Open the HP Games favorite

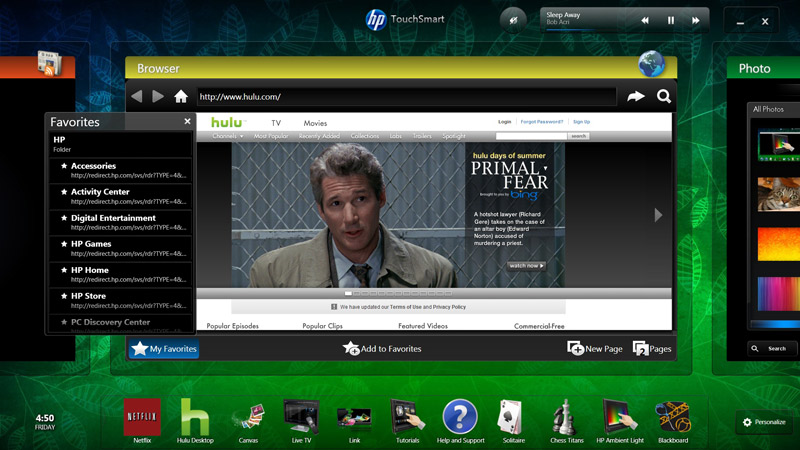(x=120, y=248)
